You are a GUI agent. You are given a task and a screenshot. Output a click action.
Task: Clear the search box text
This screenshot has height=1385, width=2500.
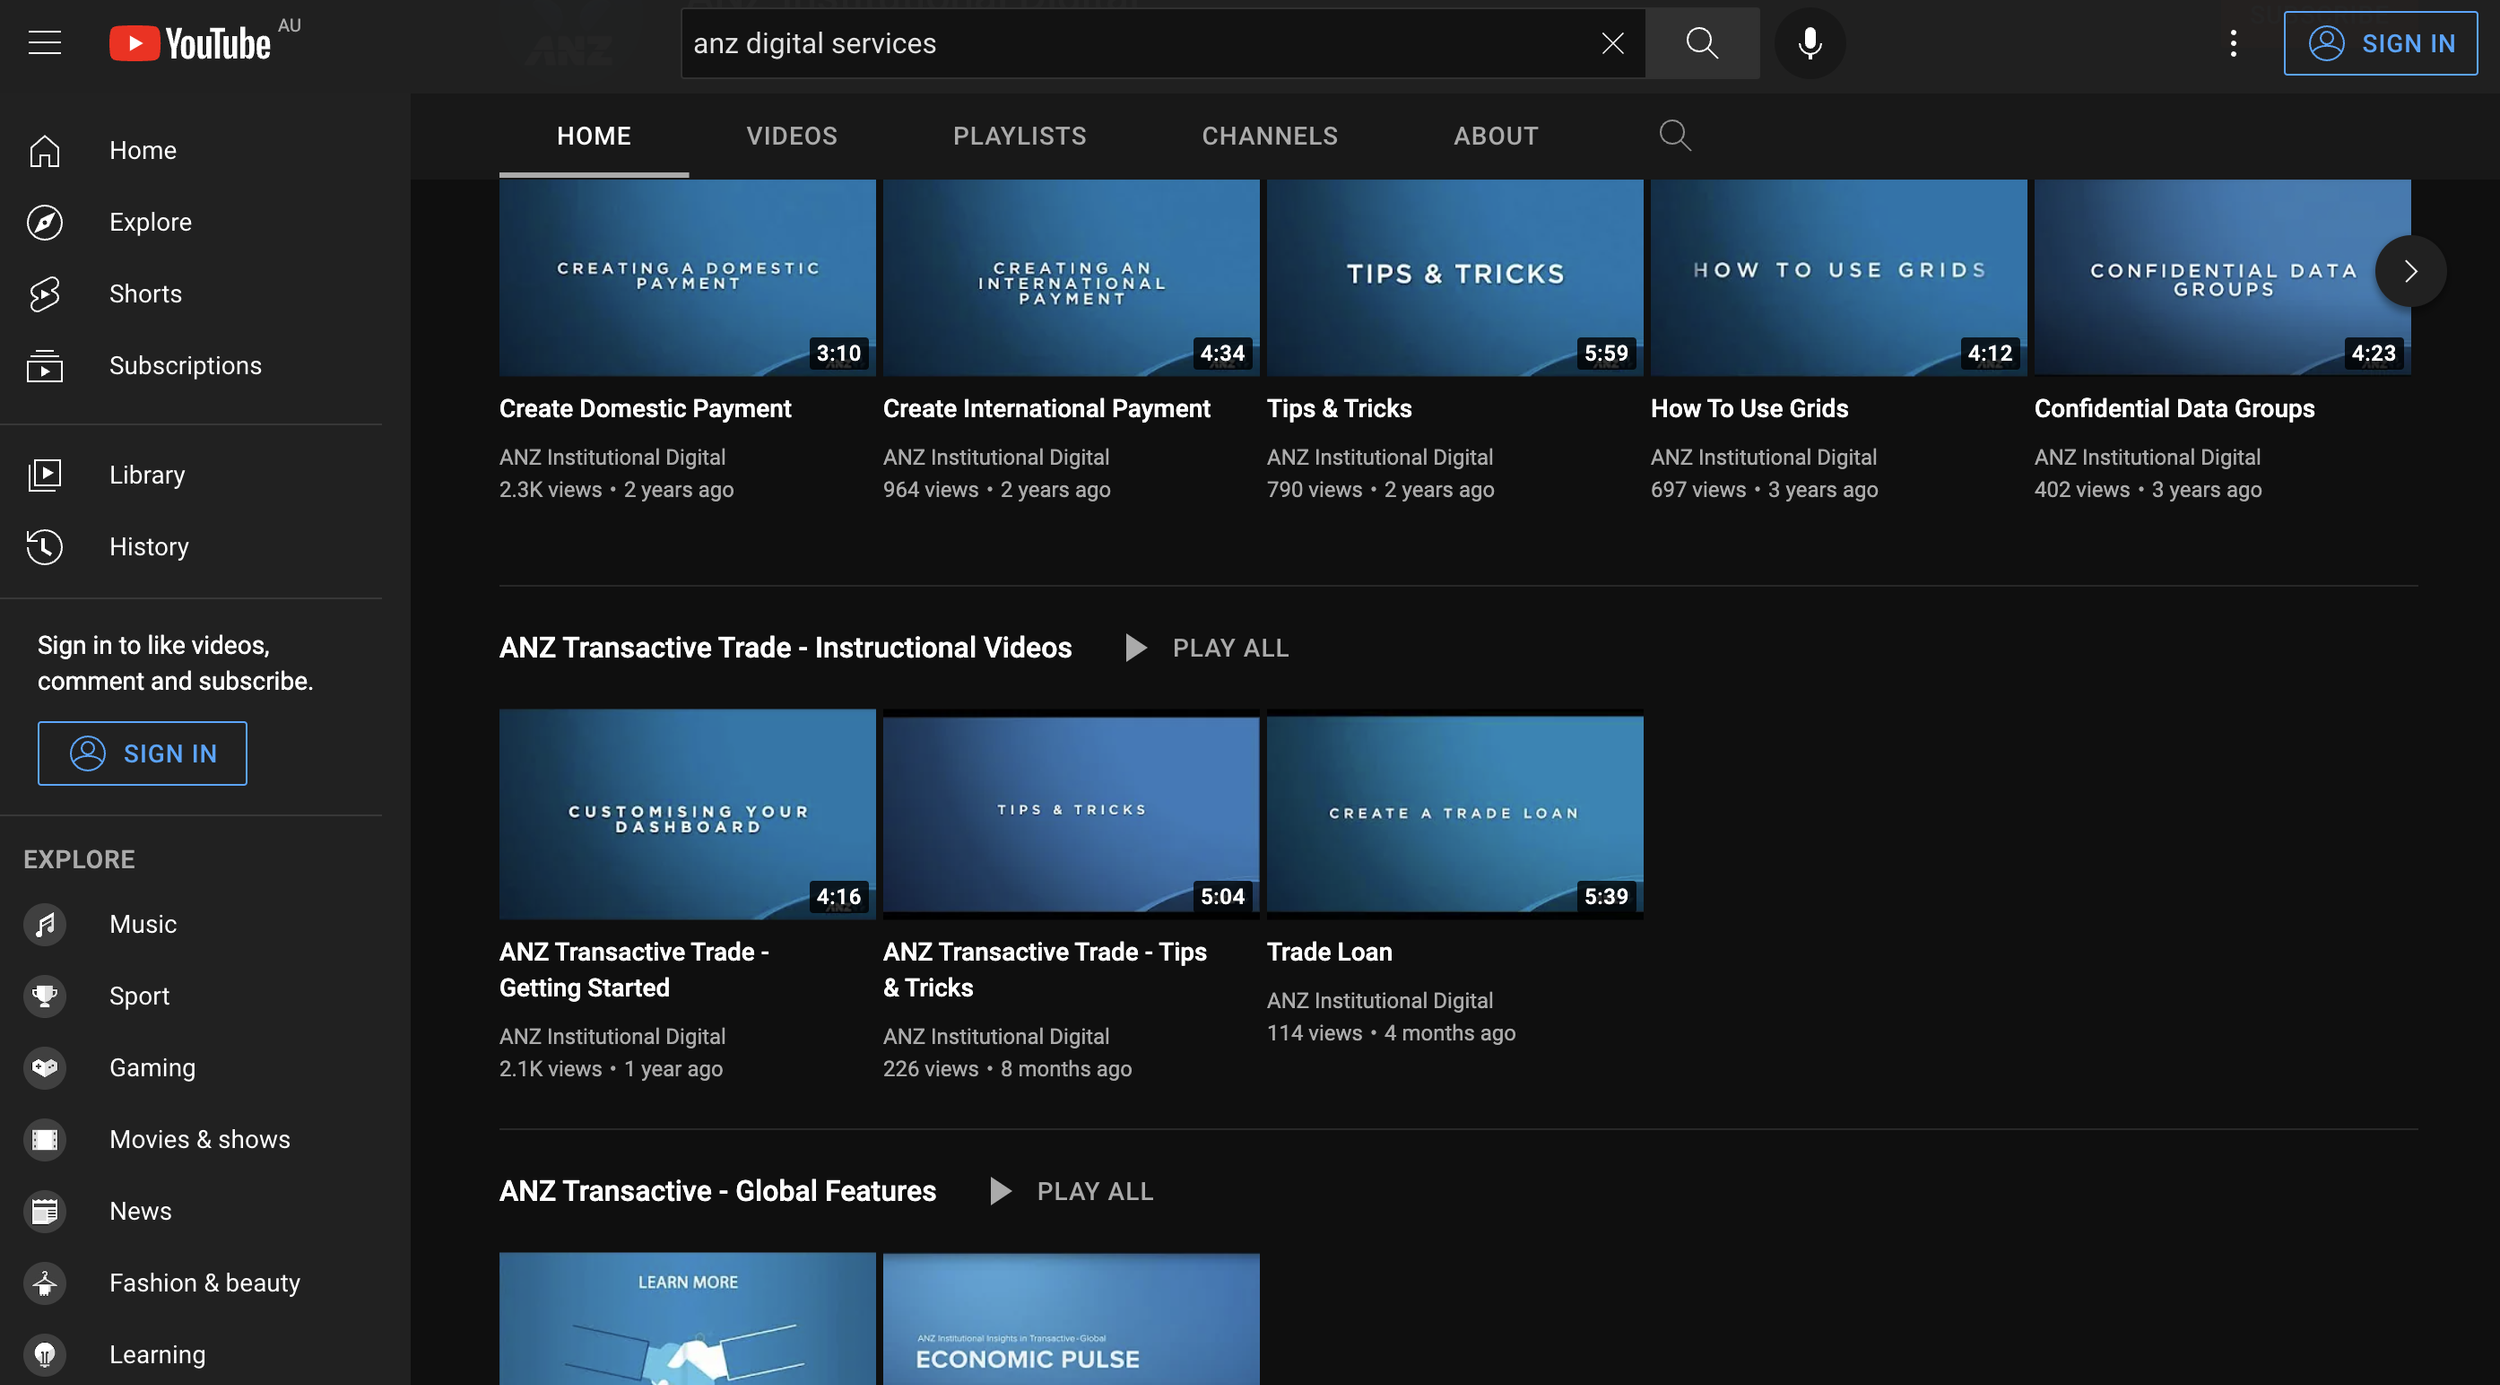(1612, 43)
